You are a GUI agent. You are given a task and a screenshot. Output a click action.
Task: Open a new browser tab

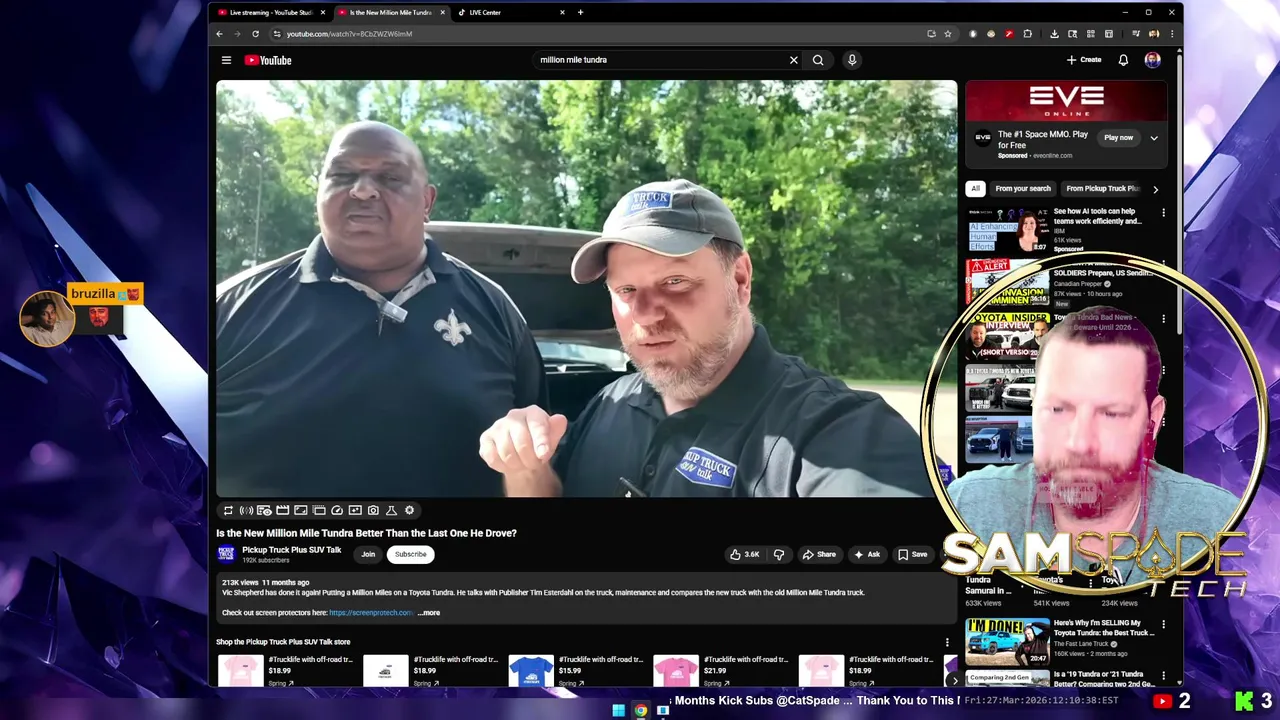pos(580,13)
